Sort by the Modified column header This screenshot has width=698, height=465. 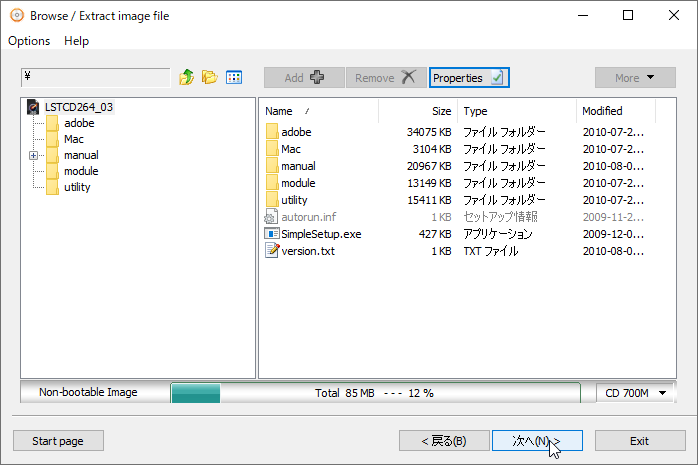(616, 111)
